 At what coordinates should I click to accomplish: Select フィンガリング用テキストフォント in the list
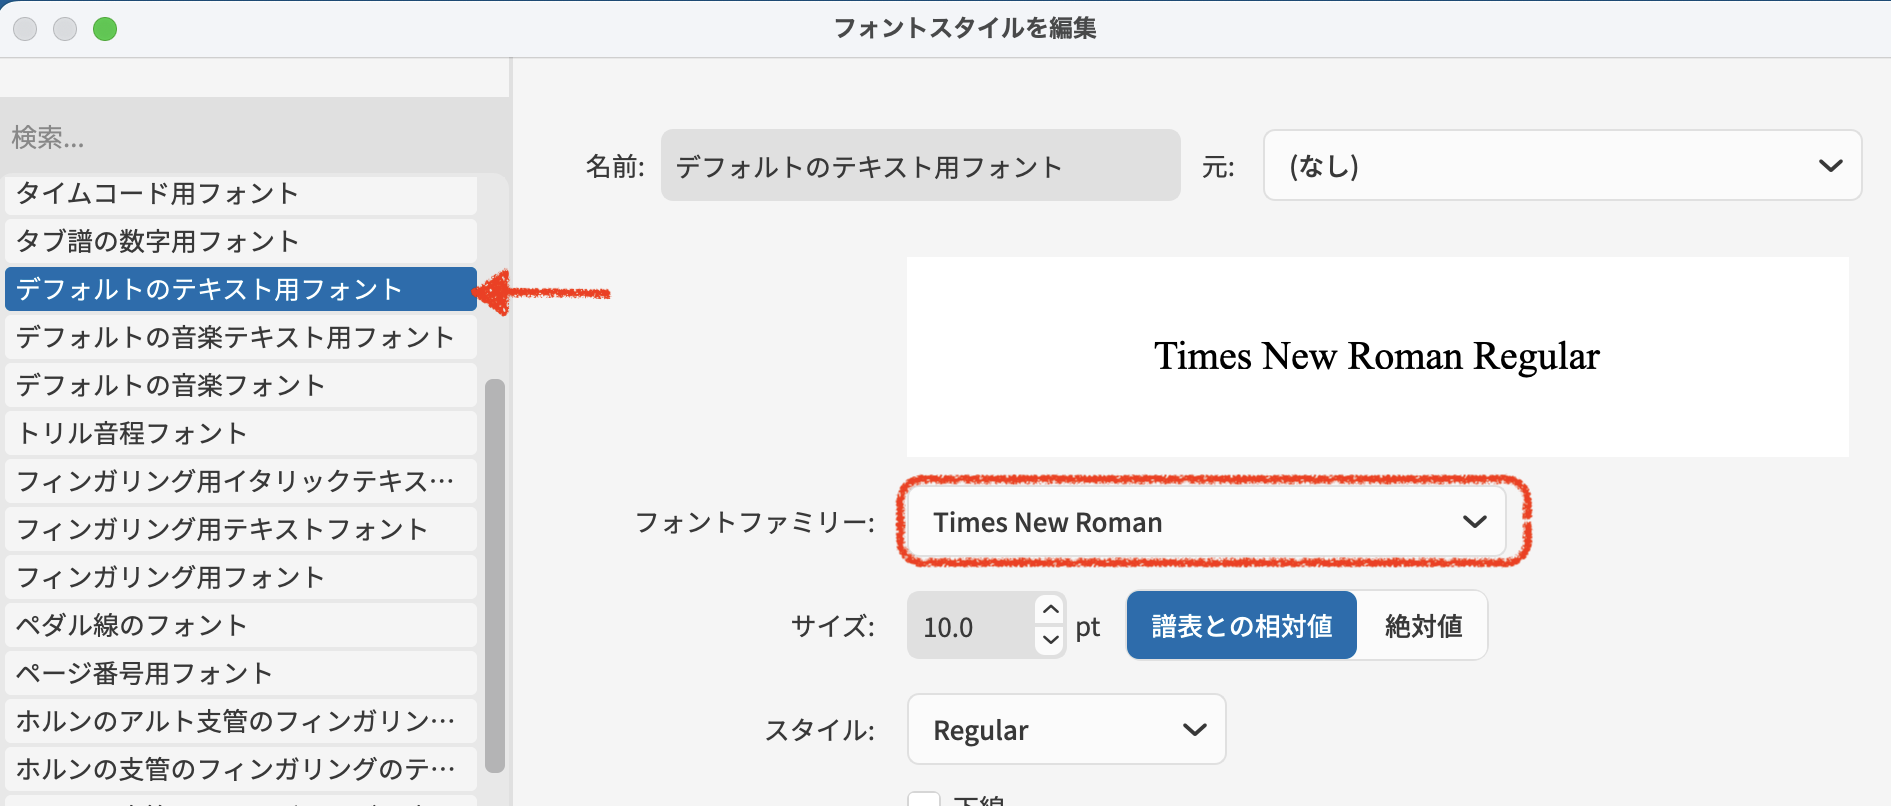[x=240, y=529]
